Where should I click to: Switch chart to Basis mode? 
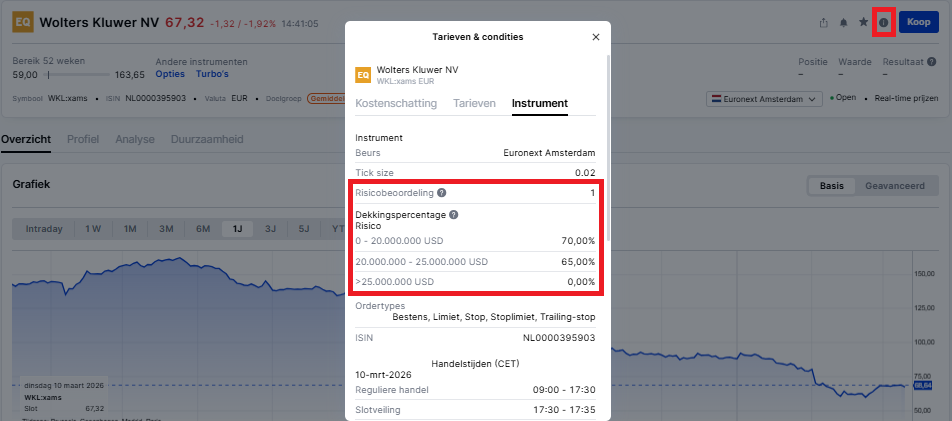pos(832,186)
